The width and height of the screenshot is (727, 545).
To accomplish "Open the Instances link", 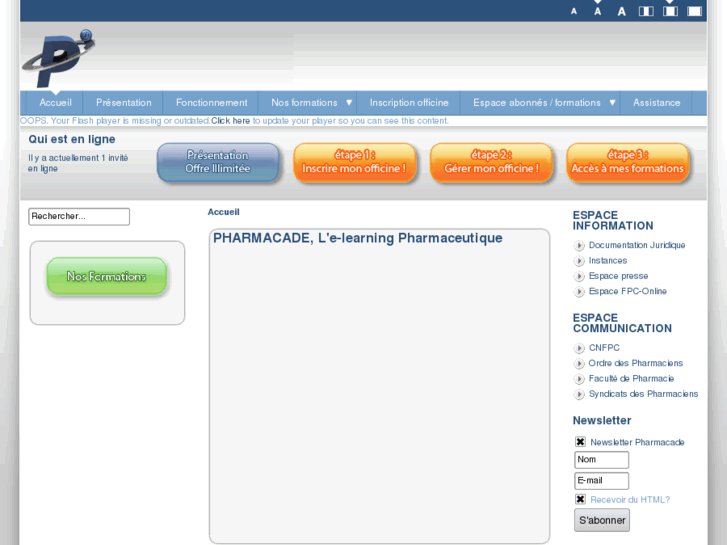I will click(608, 260).
